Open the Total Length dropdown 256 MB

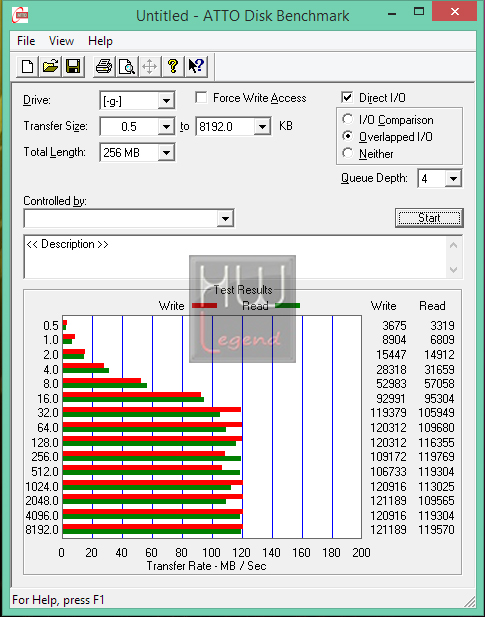166,153
